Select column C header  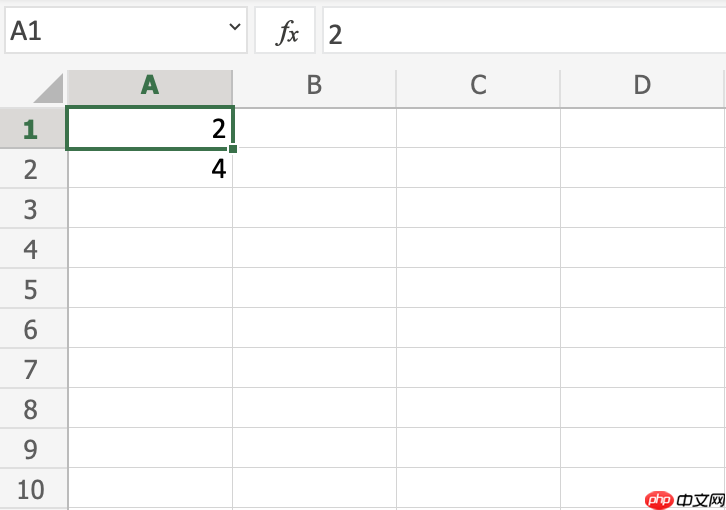pyautogui.click(x=478, y=86)
